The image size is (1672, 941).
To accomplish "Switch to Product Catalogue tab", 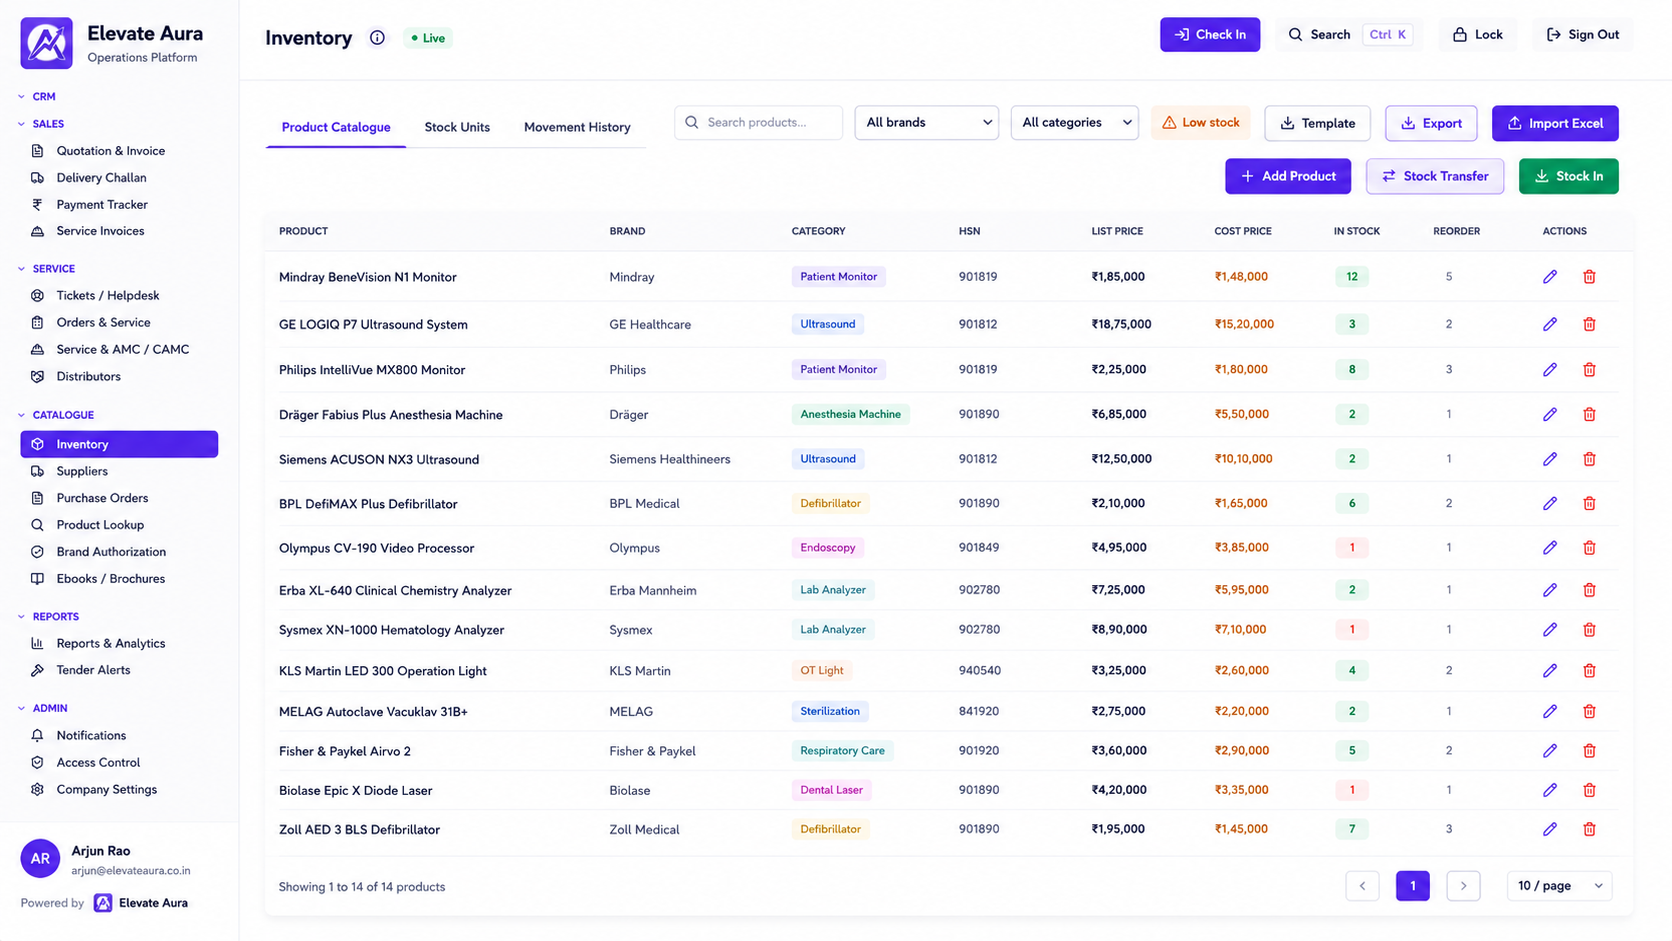I will (x=336, y=127).
